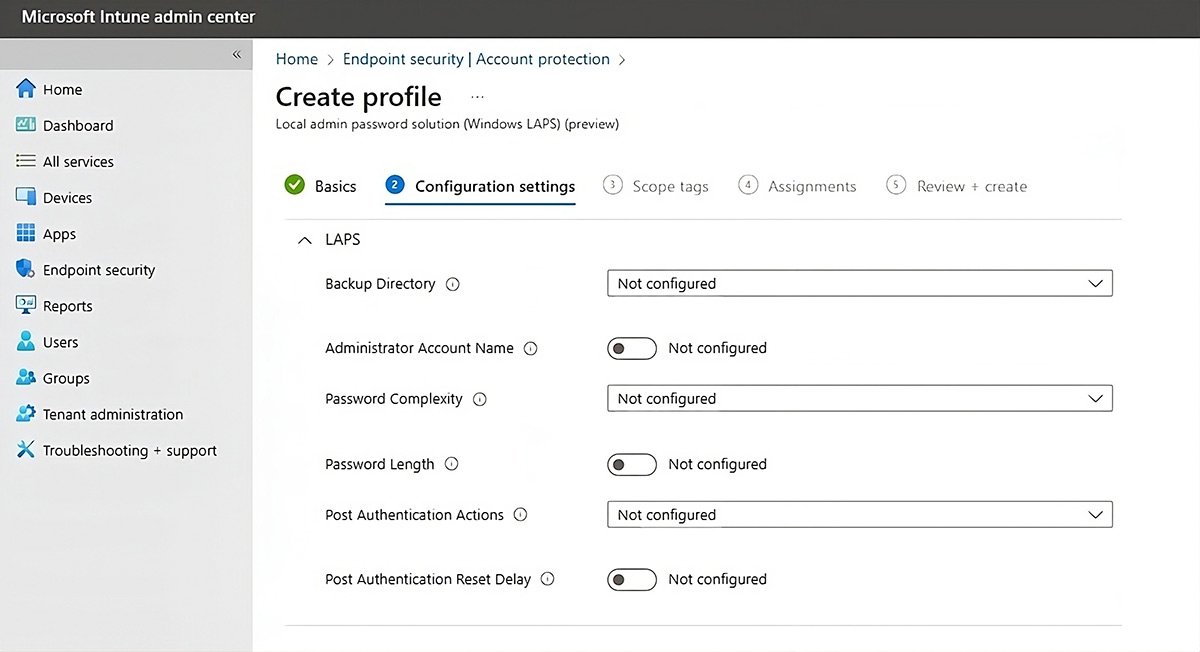Collapse the LAPS section
Image resolution: width=1200 pixels, height=652 pixels.
click(x=305, y=239)
